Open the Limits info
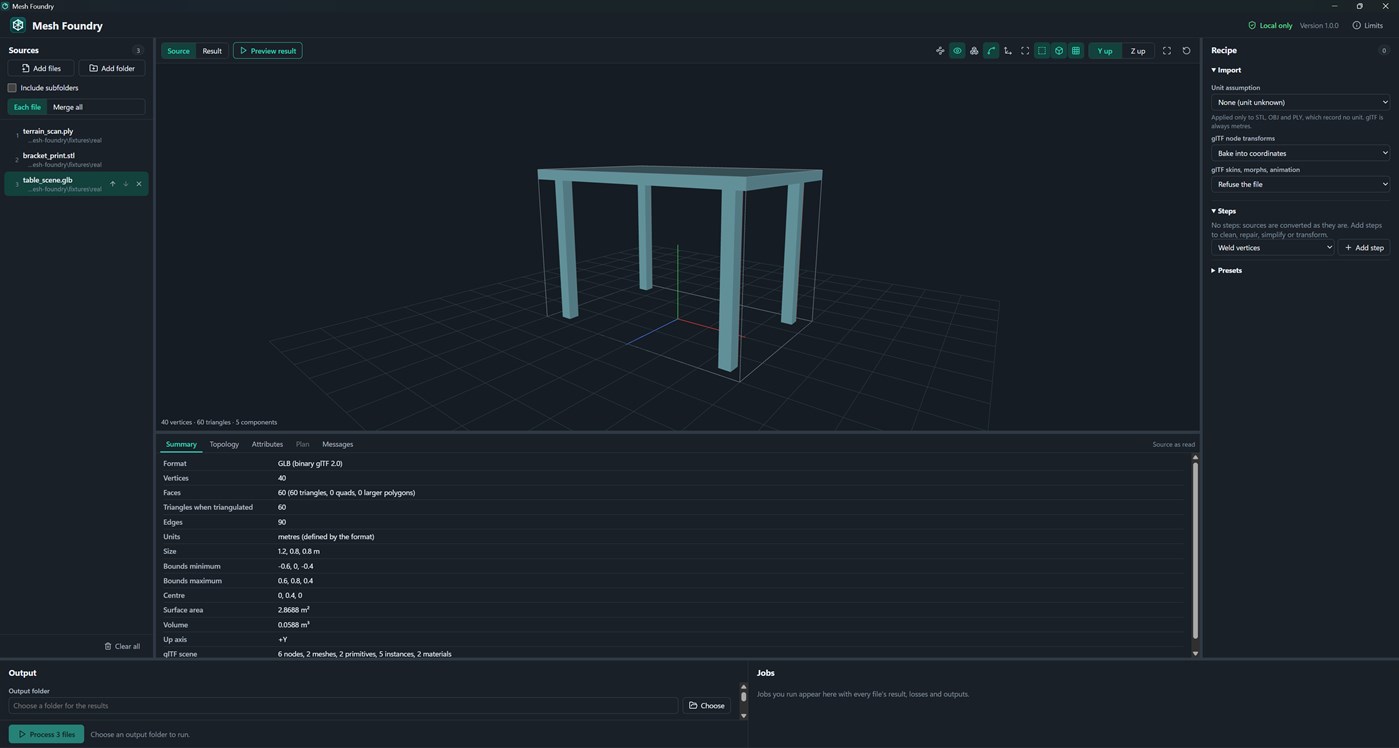 [x=1368, y=25]
